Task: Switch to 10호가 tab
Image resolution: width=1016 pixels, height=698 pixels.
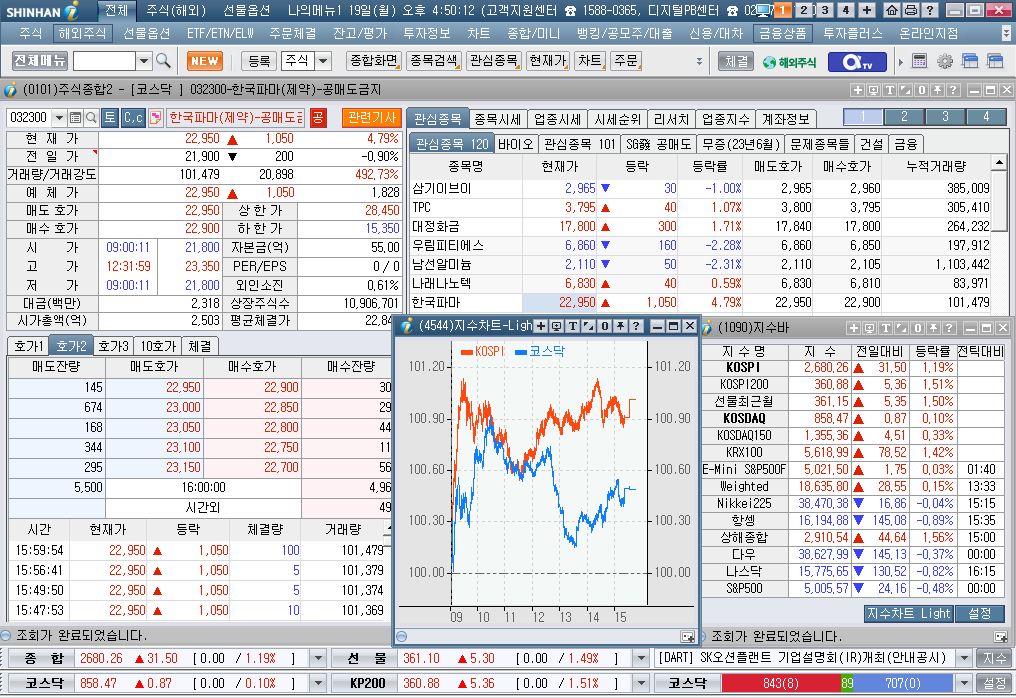Action: point(158,346)
